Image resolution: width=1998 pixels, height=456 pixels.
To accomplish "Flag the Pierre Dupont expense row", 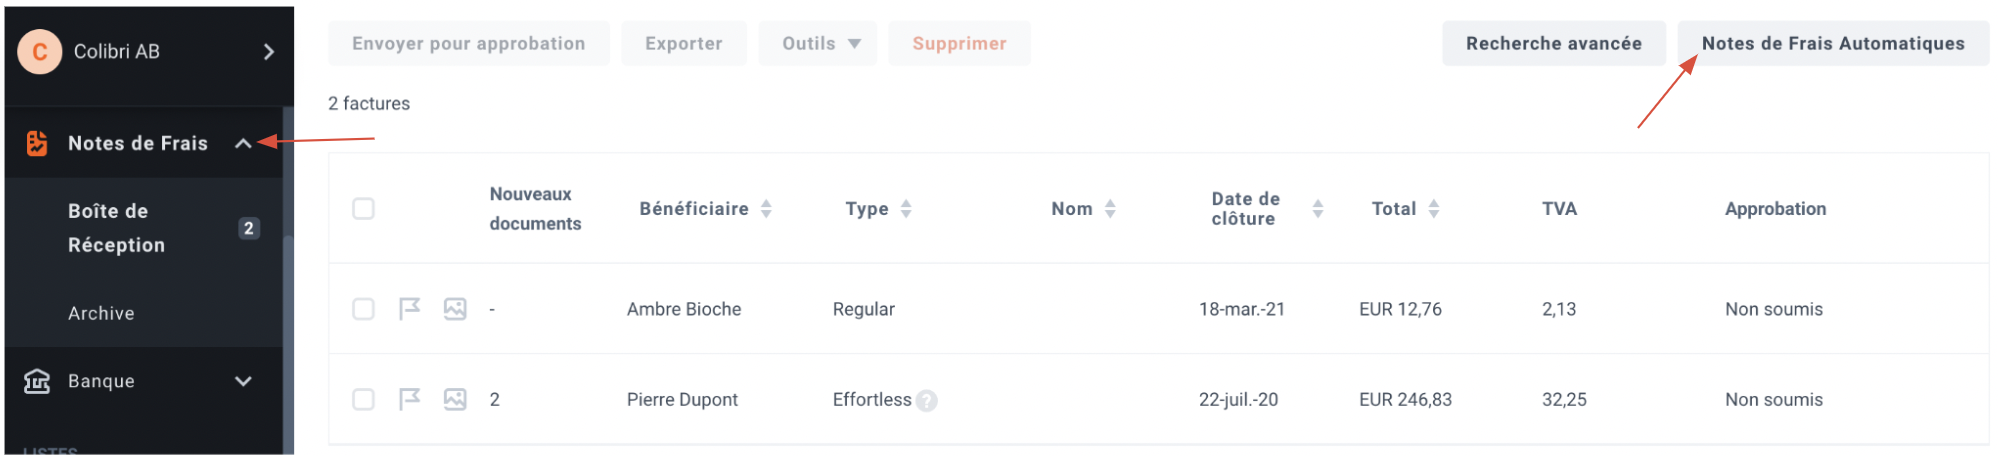I will click(409, 399).
